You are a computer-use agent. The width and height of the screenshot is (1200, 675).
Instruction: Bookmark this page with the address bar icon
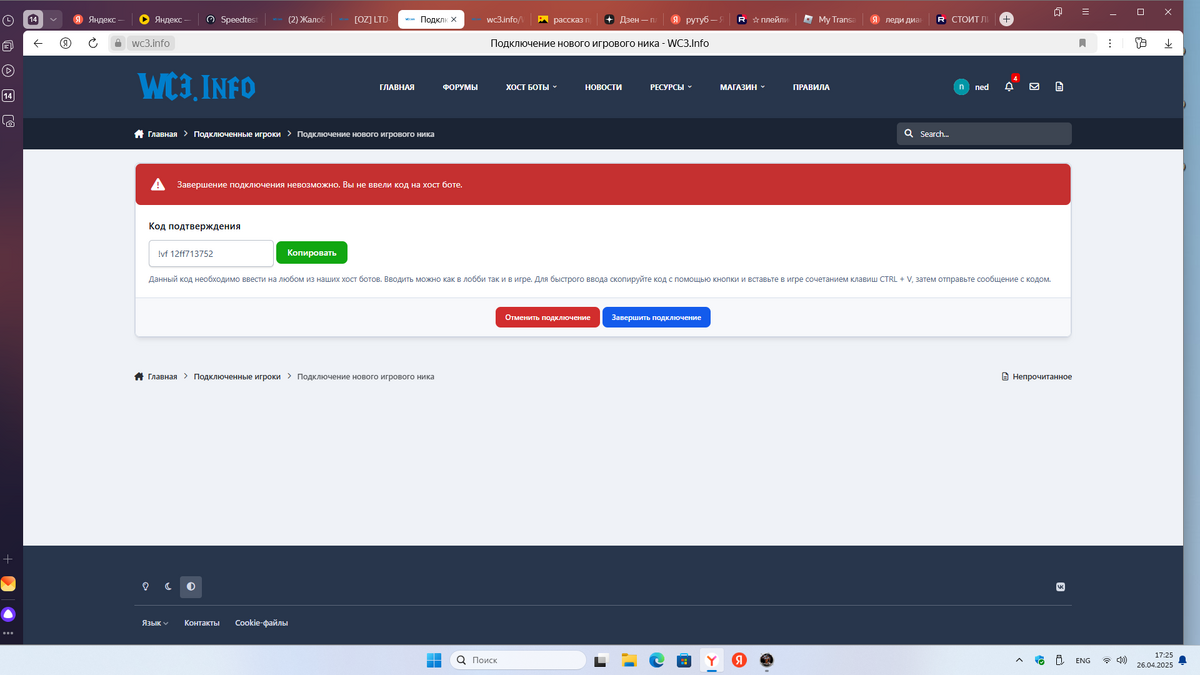(1082, 43)
